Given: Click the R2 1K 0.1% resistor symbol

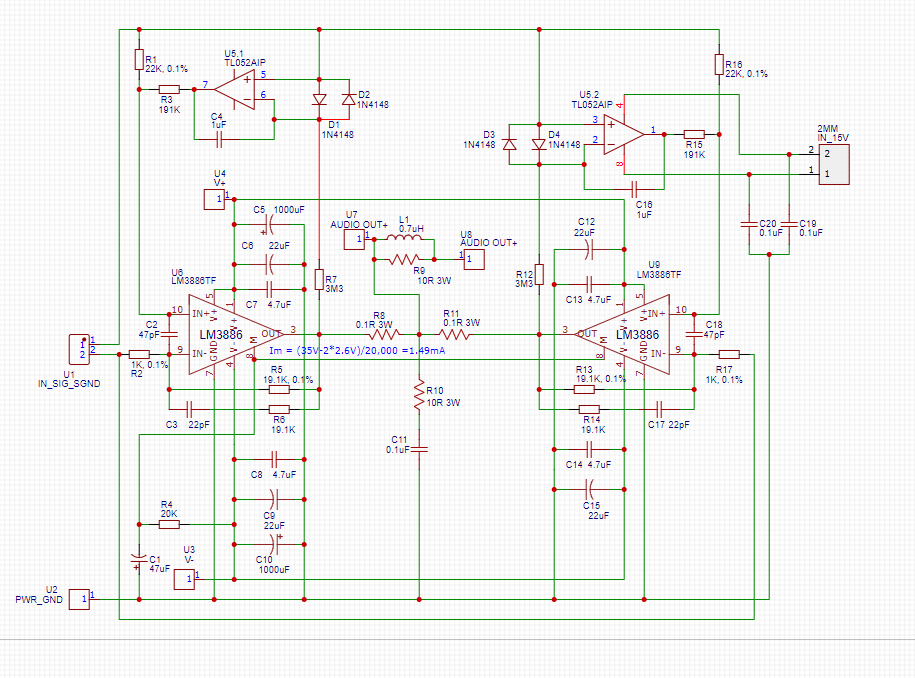Looking at the screenshot, I should pos(139,354).
